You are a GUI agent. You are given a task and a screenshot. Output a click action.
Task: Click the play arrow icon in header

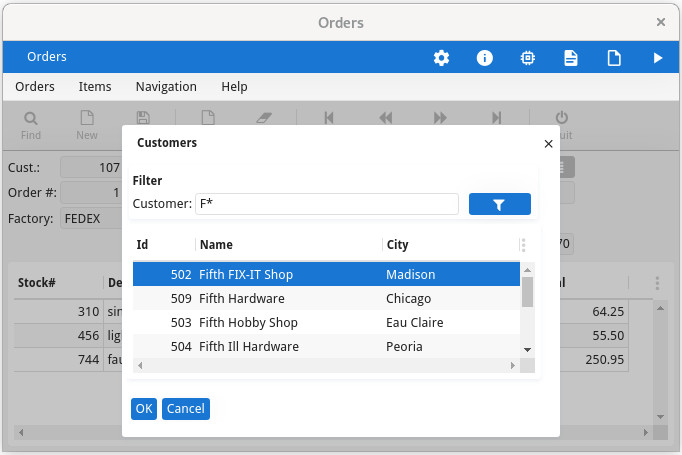coord(658,58)
